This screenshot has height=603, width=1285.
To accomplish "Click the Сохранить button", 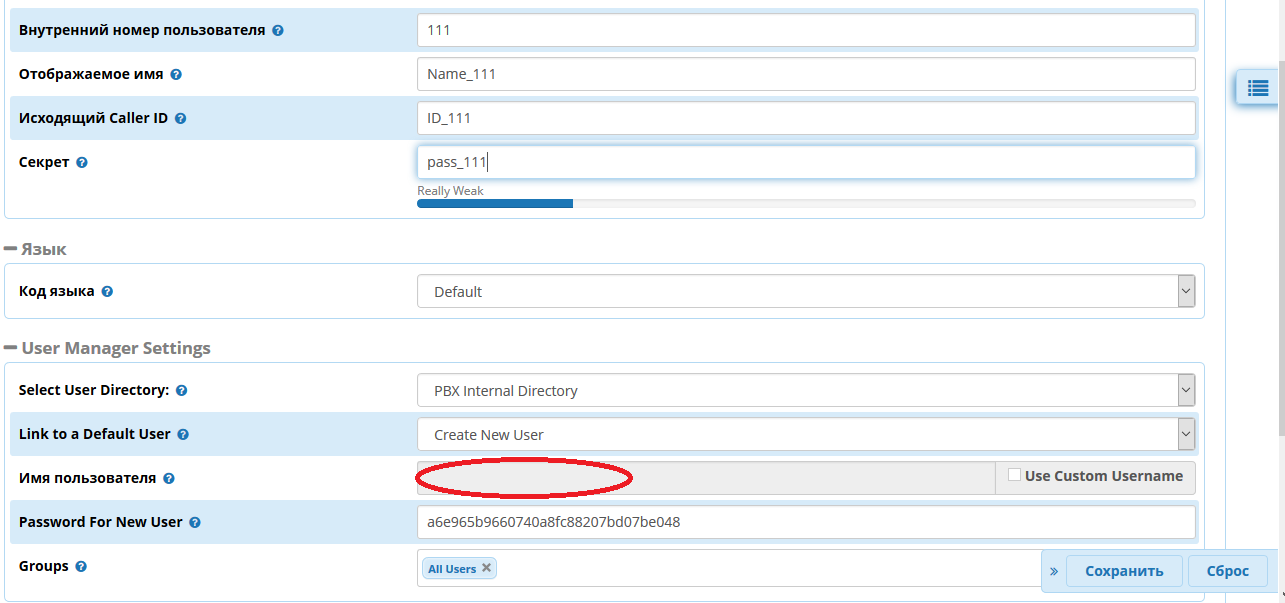I will (1124, 571).
